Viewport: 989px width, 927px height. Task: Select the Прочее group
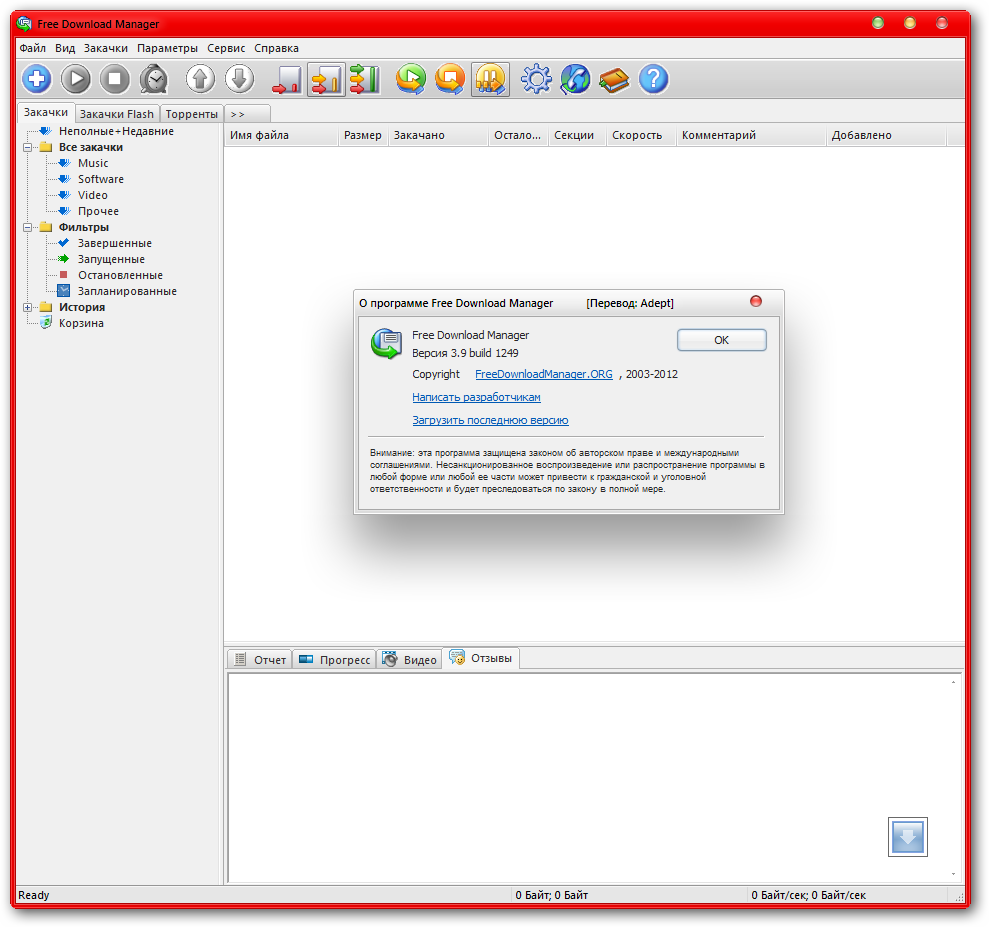click(x=98, y=211)
